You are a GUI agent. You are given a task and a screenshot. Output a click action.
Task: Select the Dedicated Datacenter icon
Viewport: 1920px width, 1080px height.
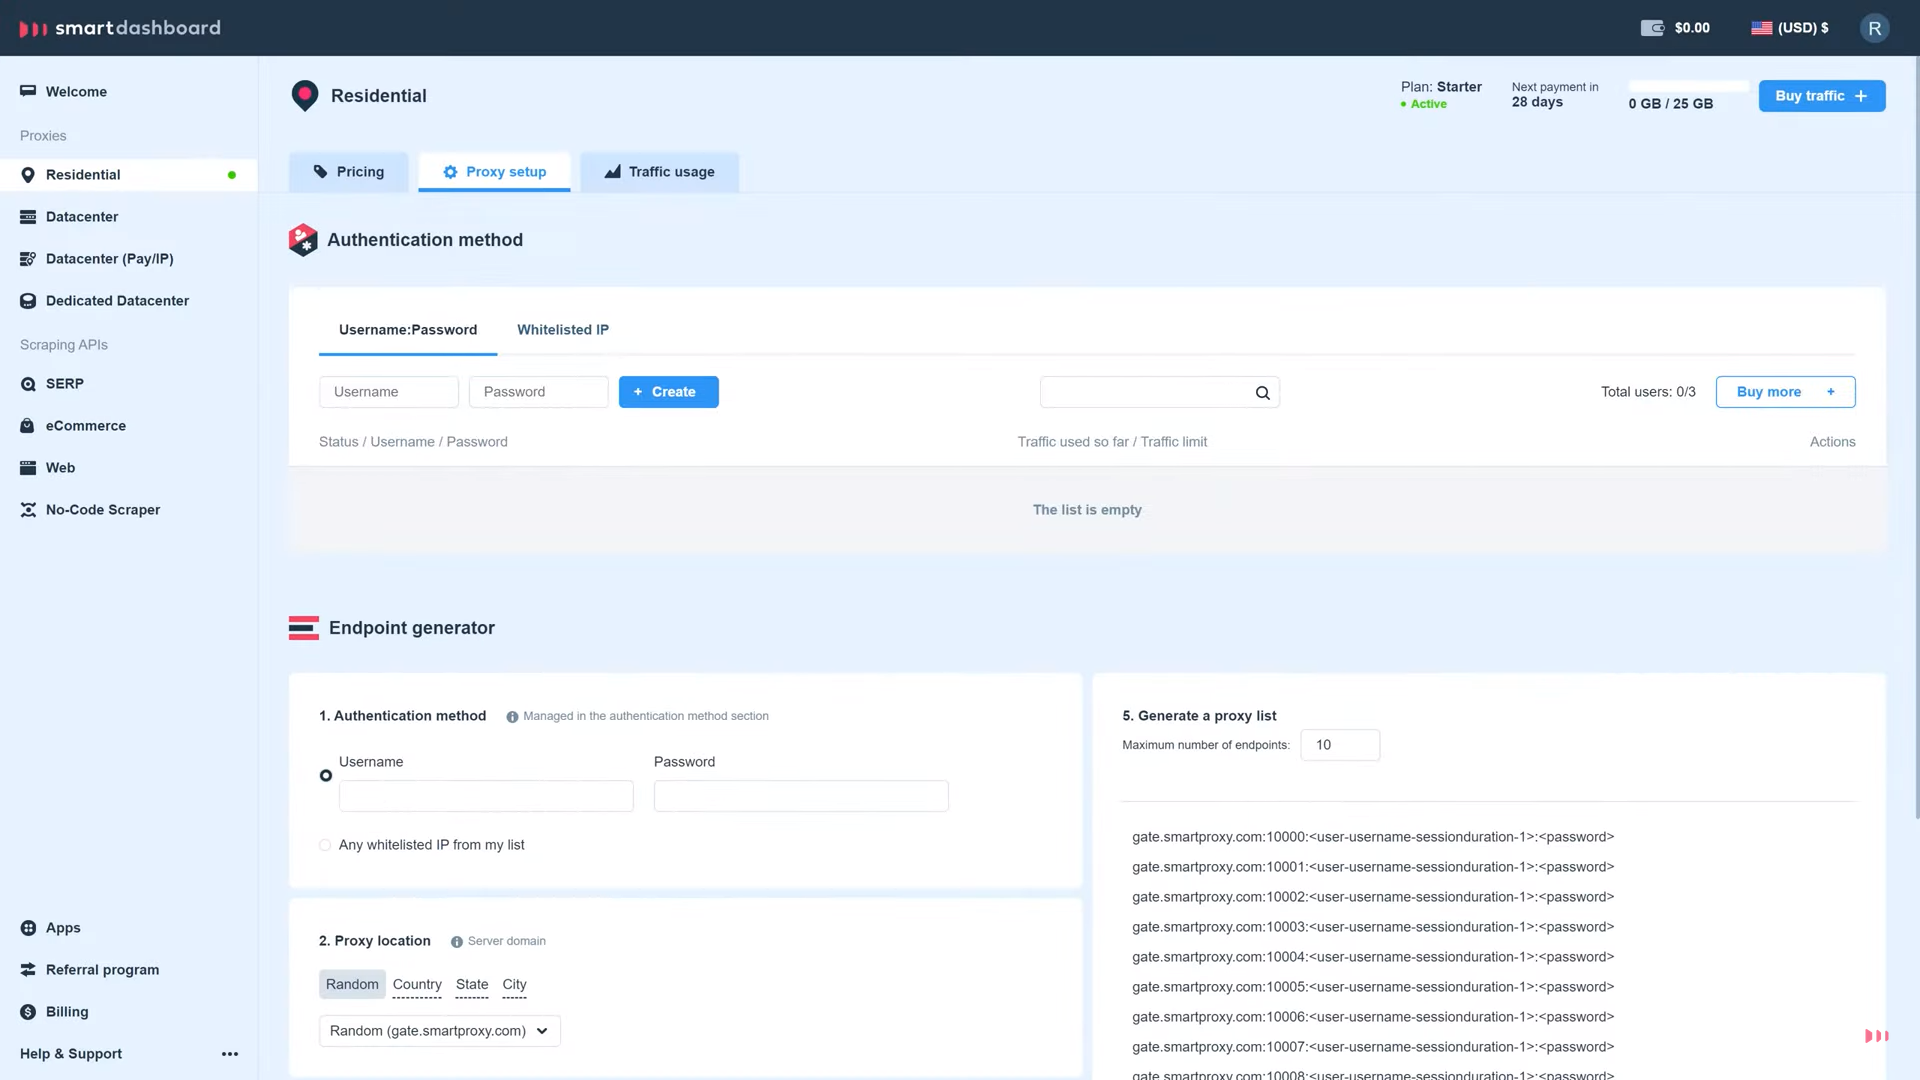pos(27,300)
